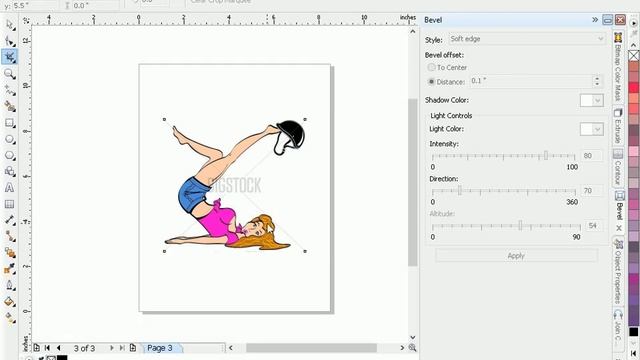The image size is (640, 360).
Task: Select the Pick tool in the toolbox
Action: tap(9, 25)
